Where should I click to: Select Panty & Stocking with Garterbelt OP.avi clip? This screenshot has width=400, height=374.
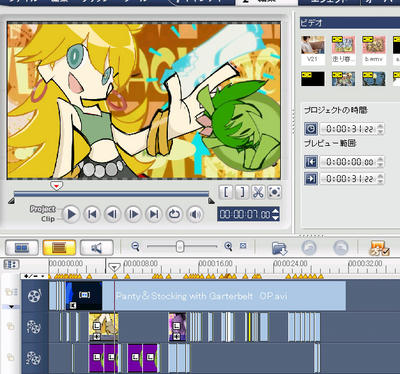(x=224, y=296)
